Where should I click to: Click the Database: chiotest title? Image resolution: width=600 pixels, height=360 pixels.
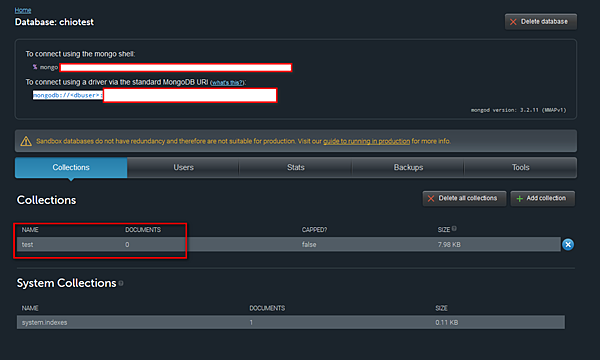[54, 22]
